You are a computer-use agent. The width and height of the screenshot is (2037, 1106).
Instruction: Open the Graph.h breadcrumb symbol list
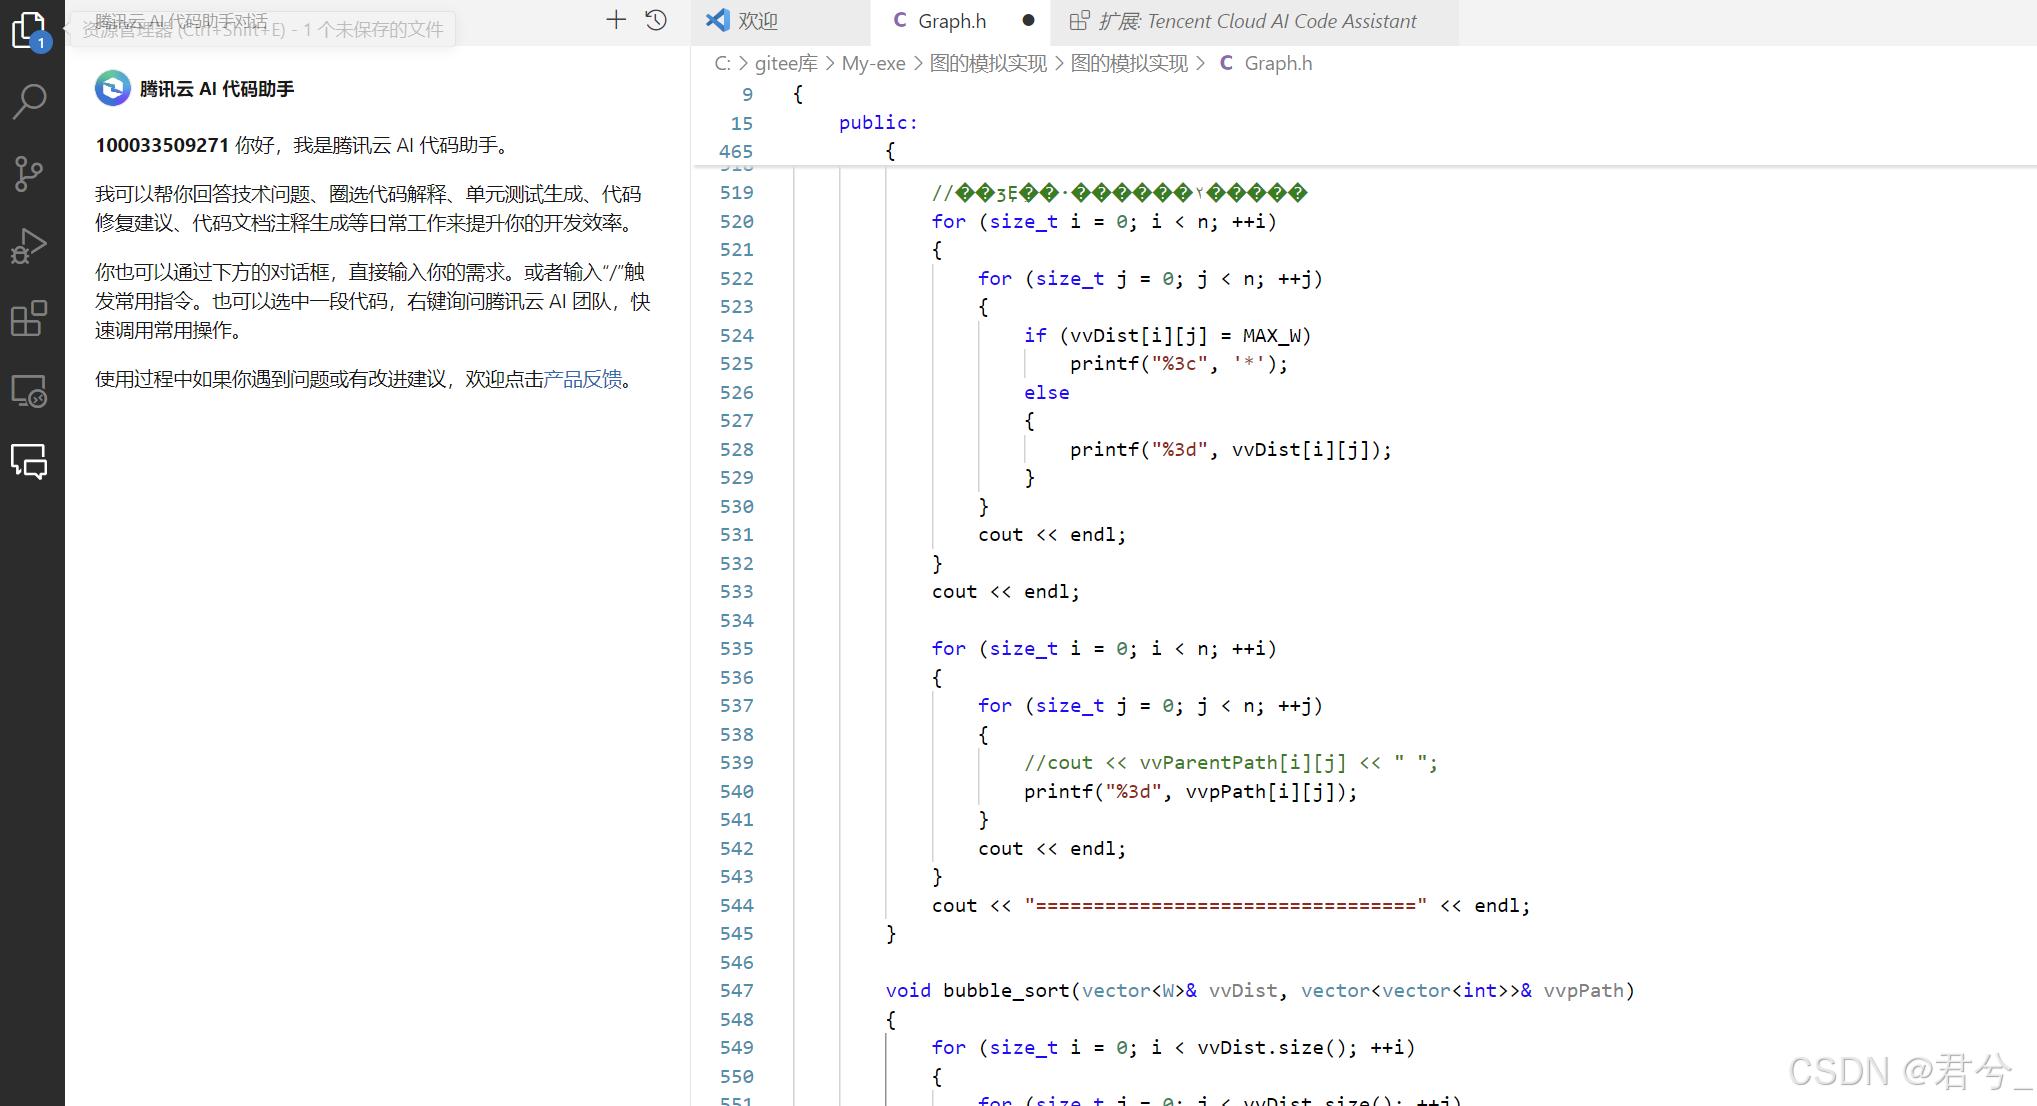[x=1278, y=62]
